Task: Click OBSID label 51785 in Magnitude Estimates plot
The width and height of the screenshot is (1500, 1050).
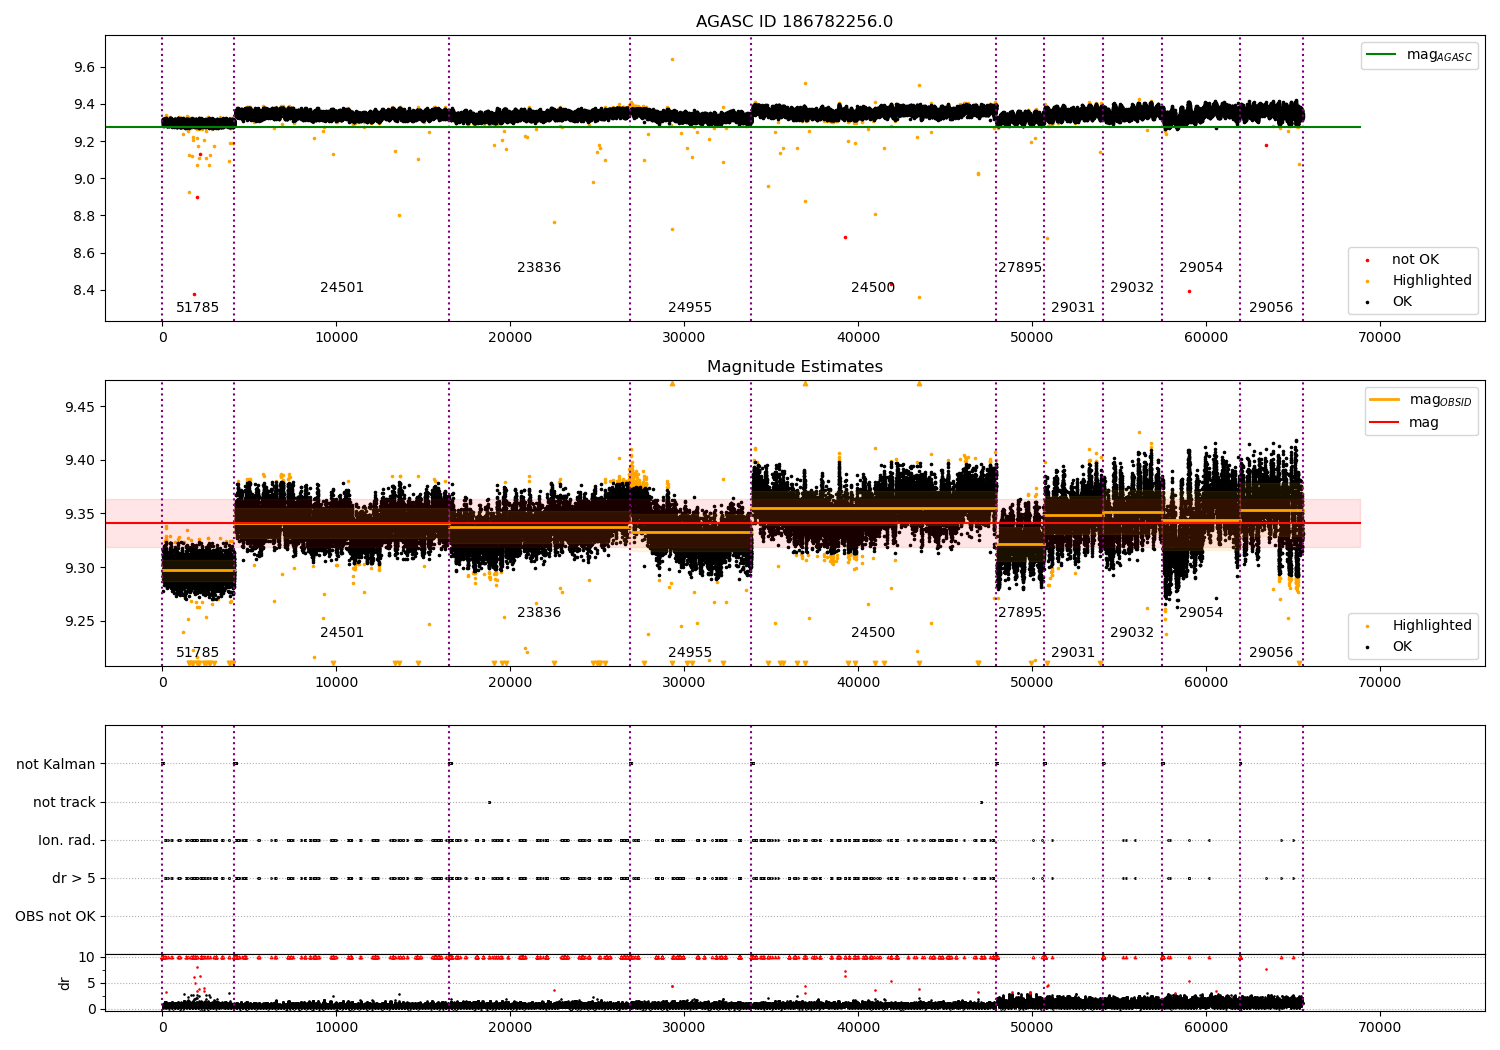Action: (197, 653)
